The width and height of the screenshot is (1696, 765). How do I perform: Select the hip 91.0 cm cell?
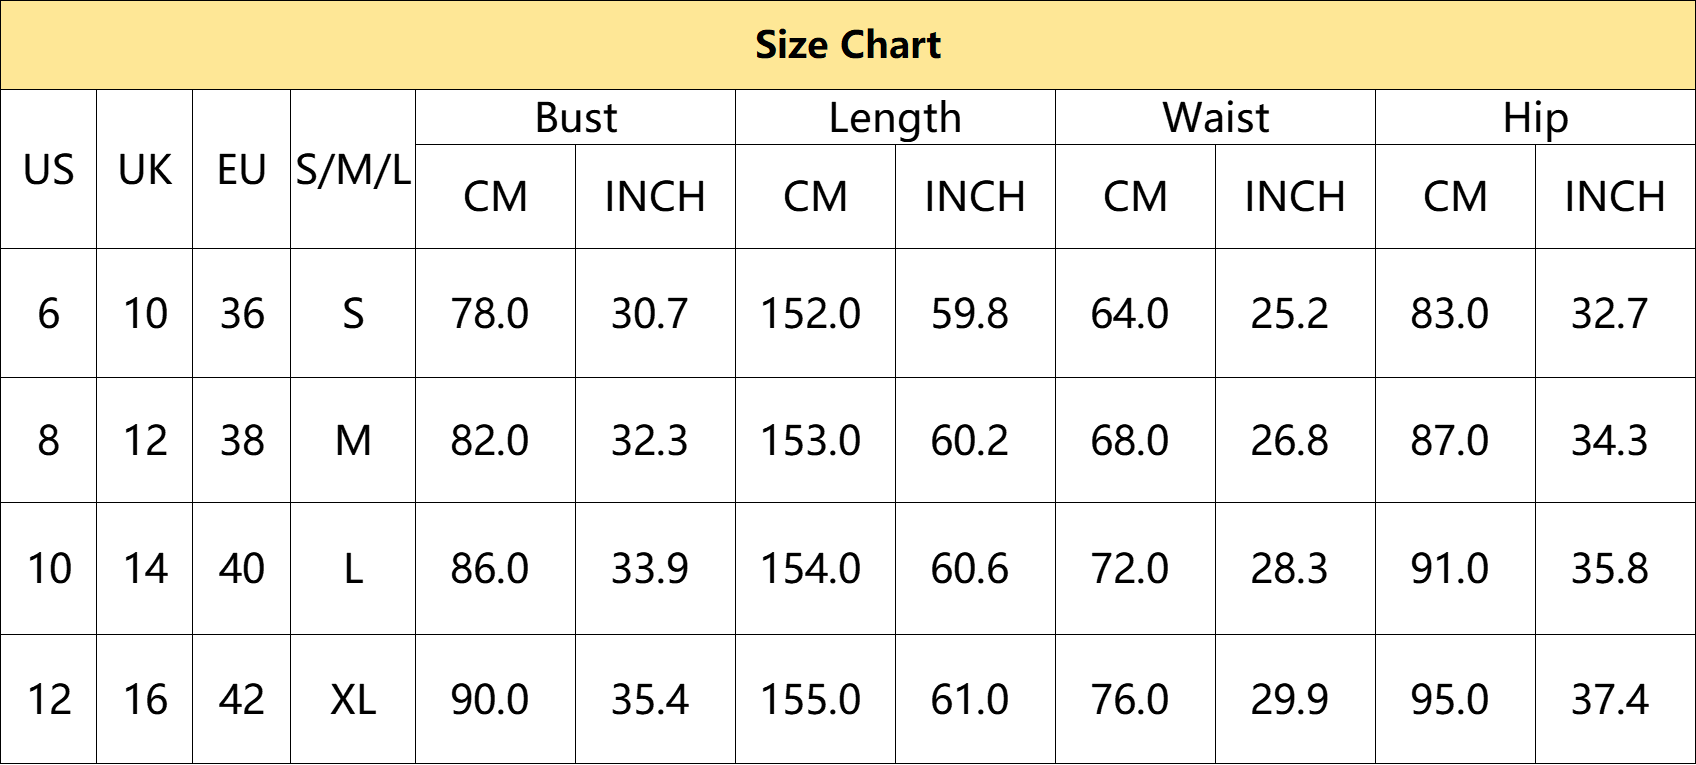click(x=1456, y=568)
